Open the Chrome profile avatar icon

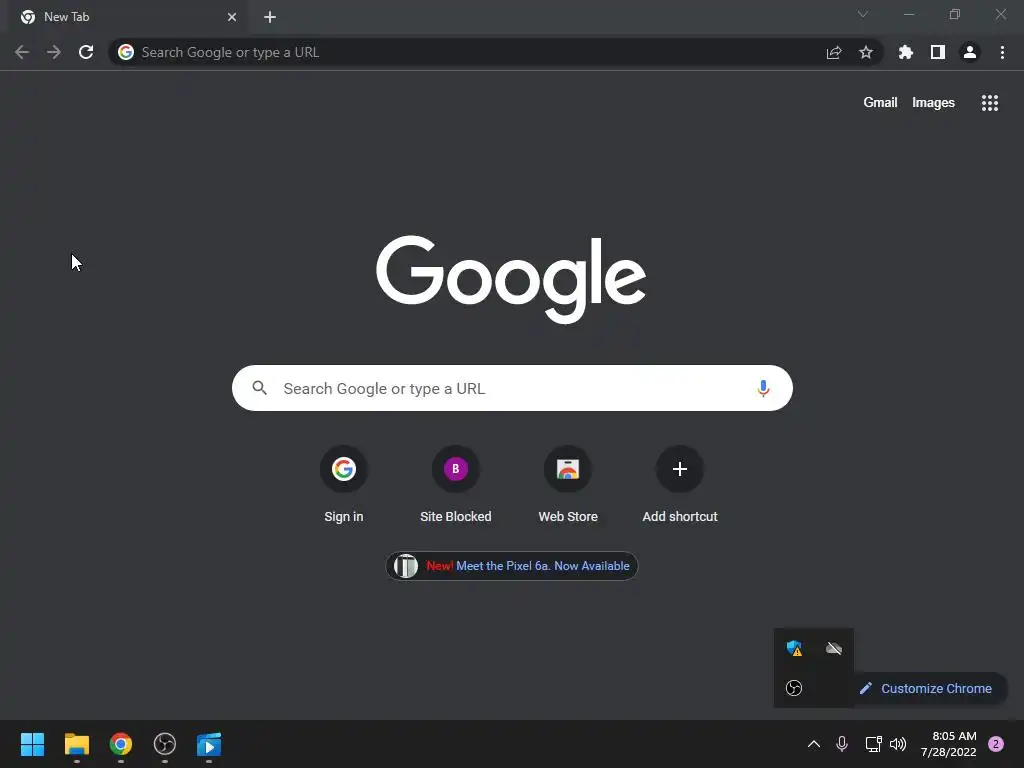970,52
